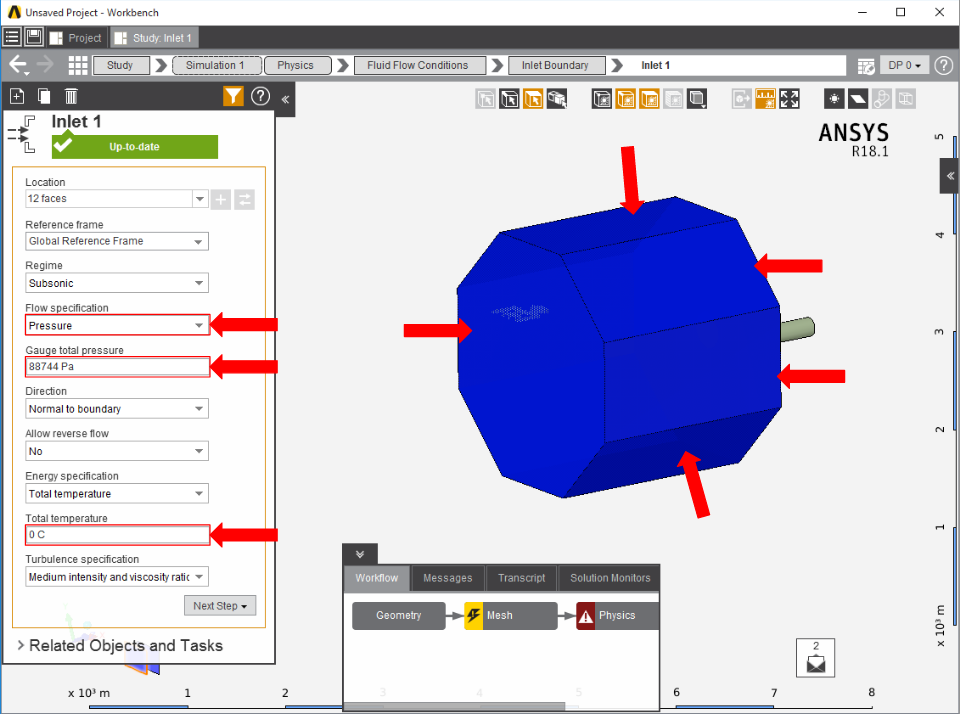Open the shaded cube display dropdown
The width and height of the screenshot is (960, 714).
[x=697, y=99]
